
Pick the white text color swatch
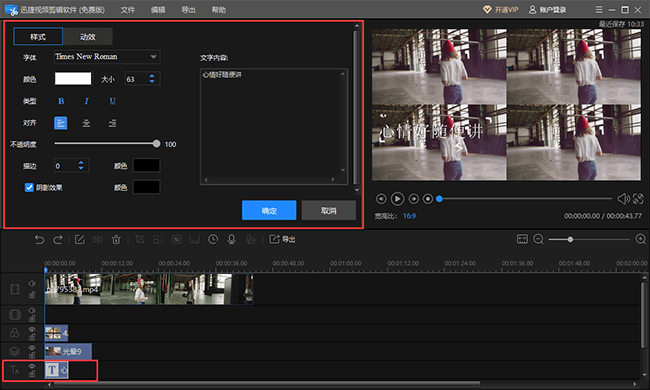73,79
